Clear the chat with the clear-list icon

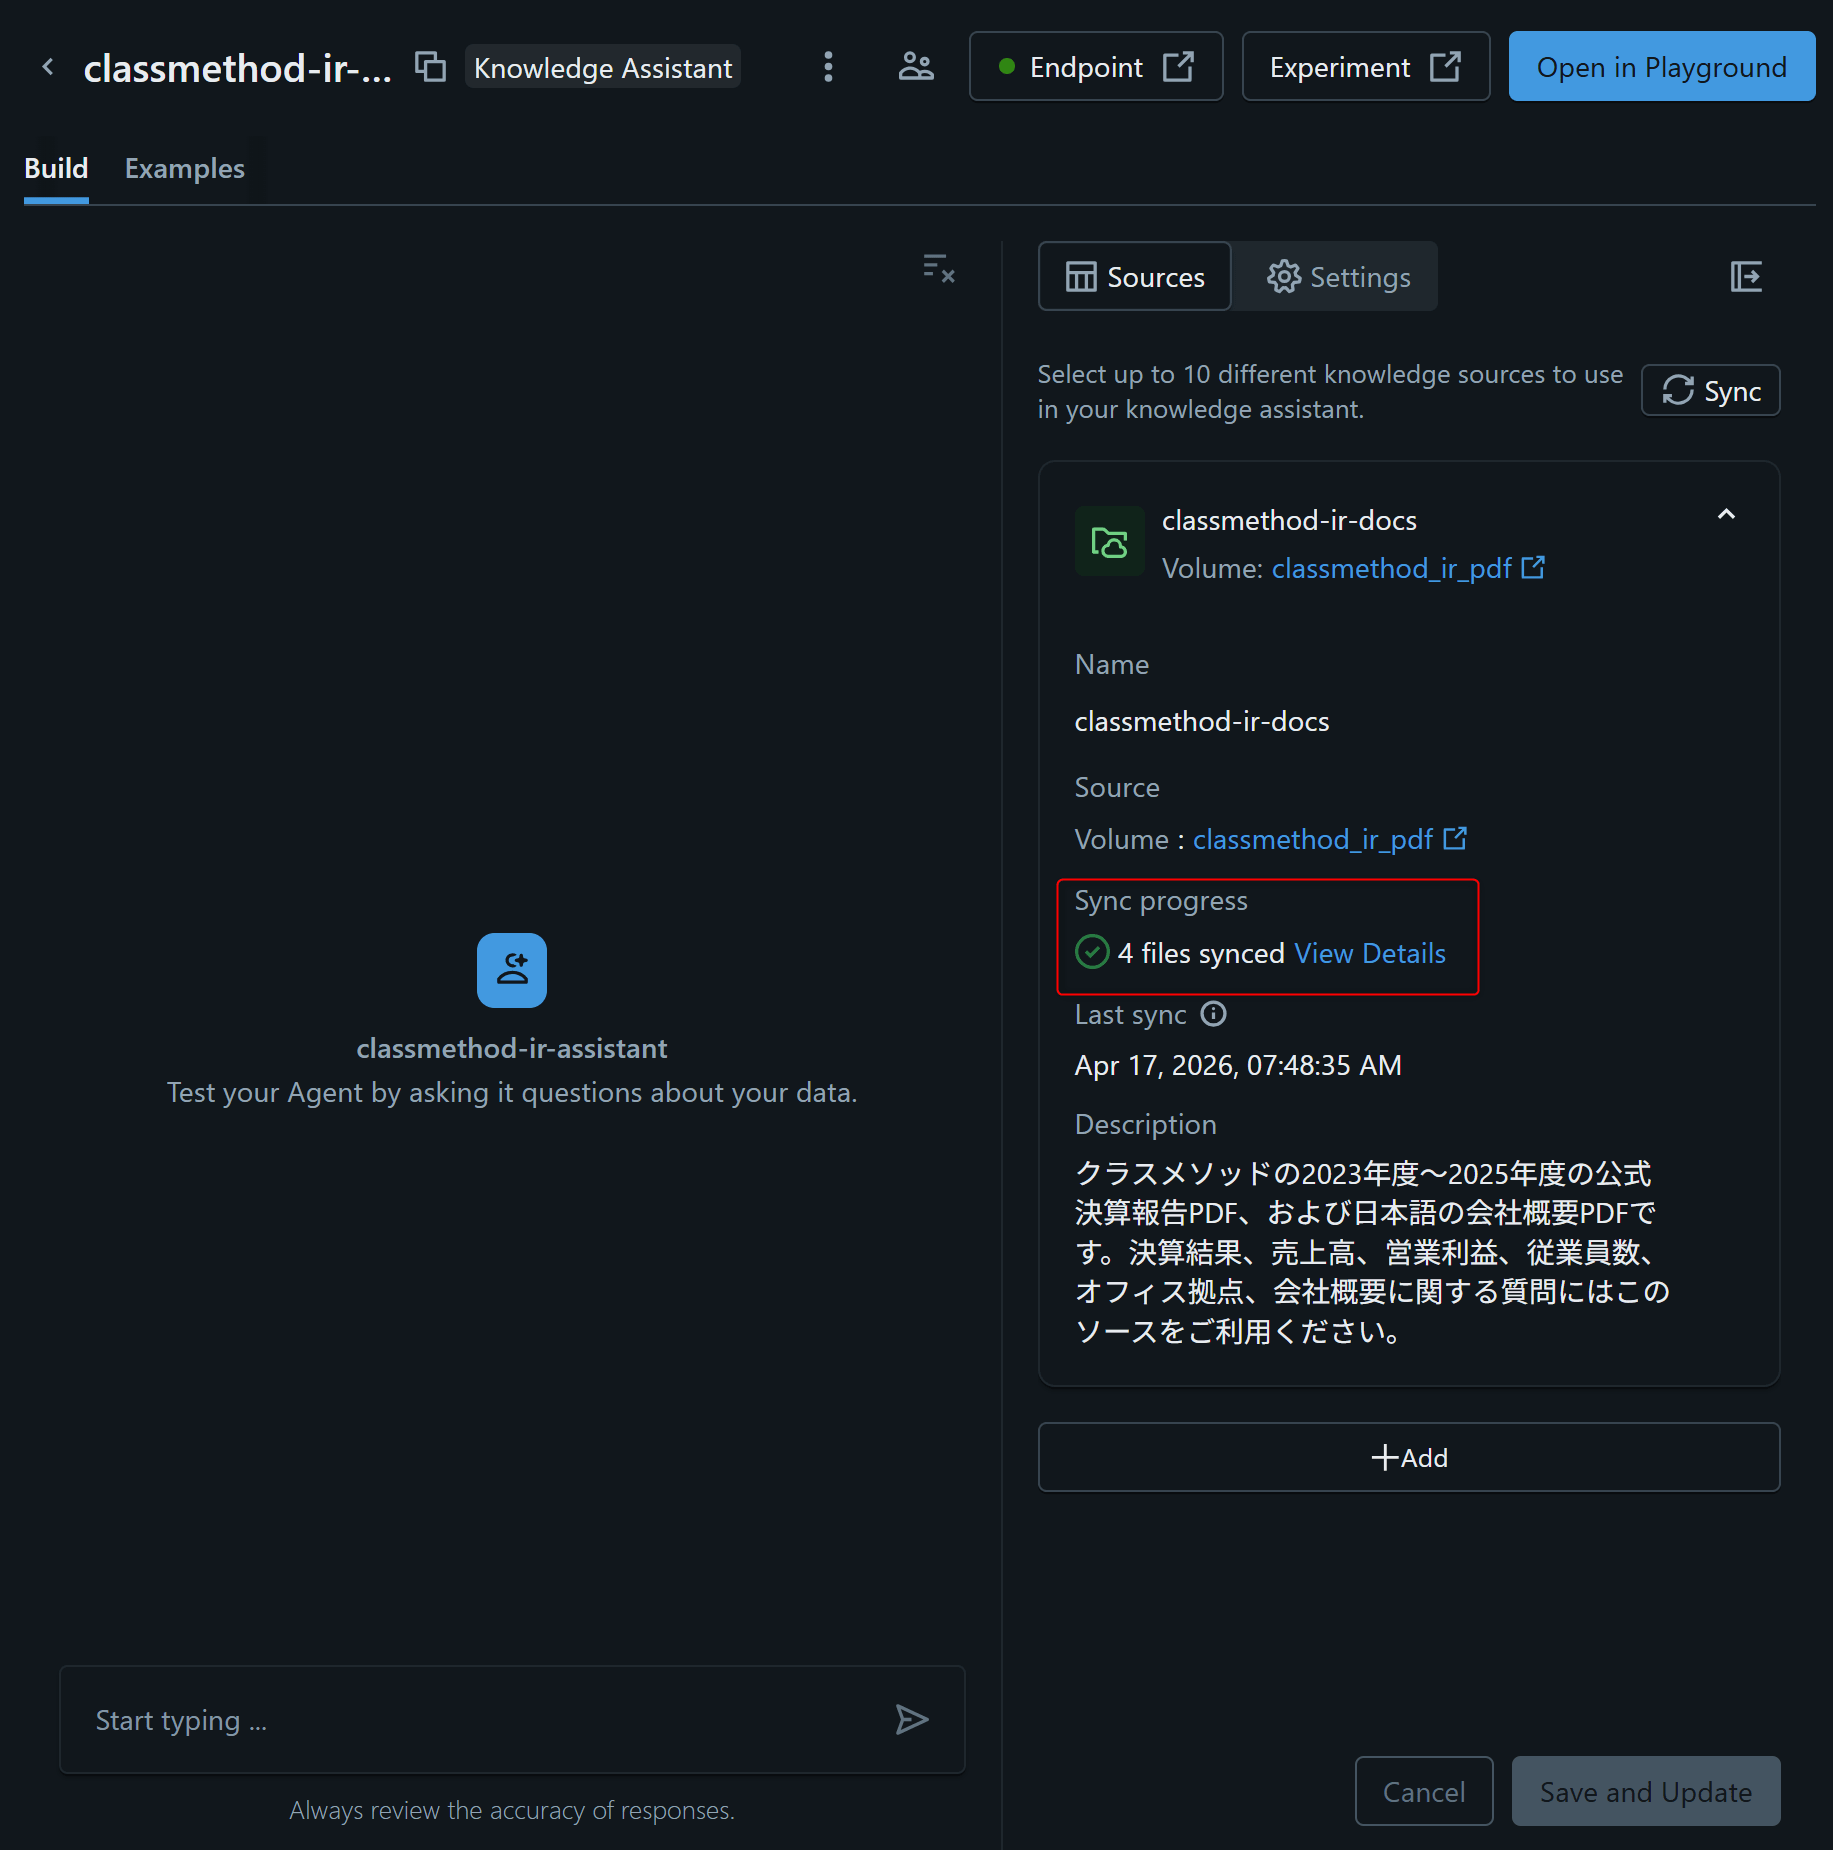tap(938, 268)
